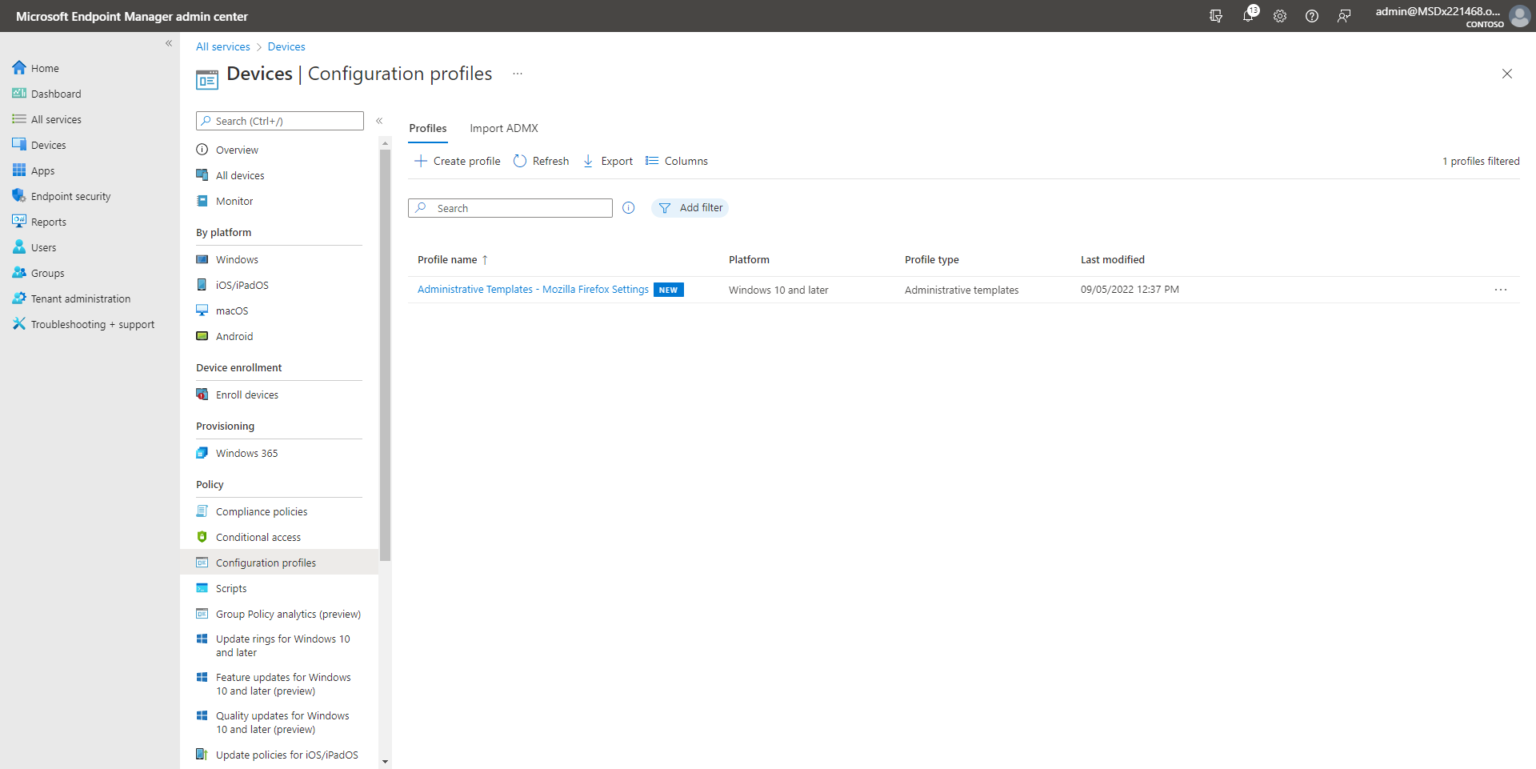The width and height of the screenshot is (1536, 769).
Task: Collapse the Devices menu pane with the chevron
Action: (x=379, y=119)
